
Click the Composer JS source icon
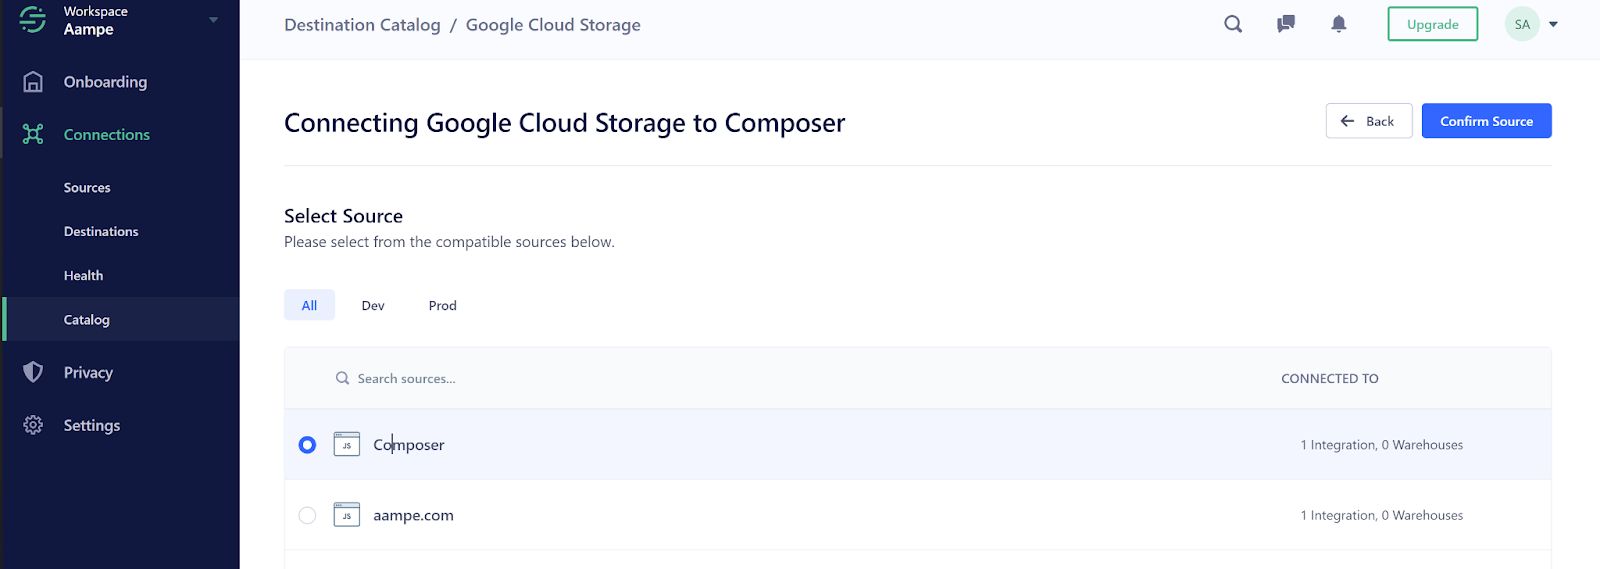[x=346, y=444]
